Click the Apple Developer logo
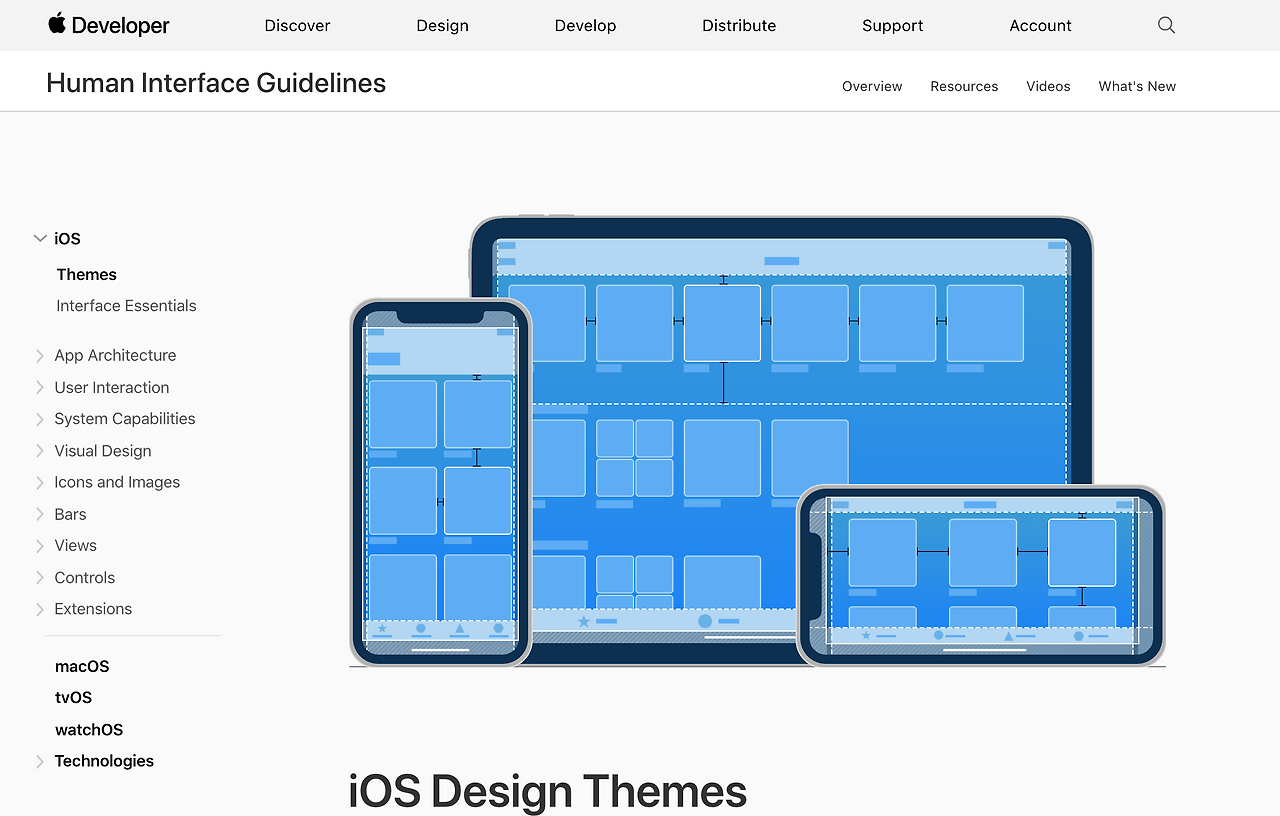 click(x=109, y=25)
